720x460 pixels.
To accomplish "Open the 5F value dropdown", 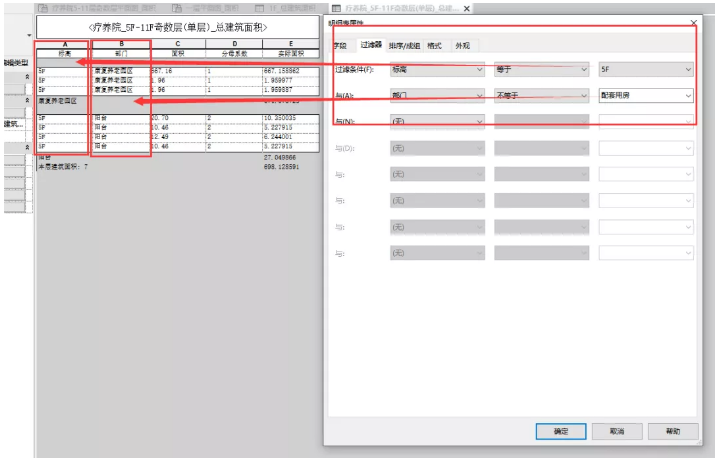I will pos(646,69).
